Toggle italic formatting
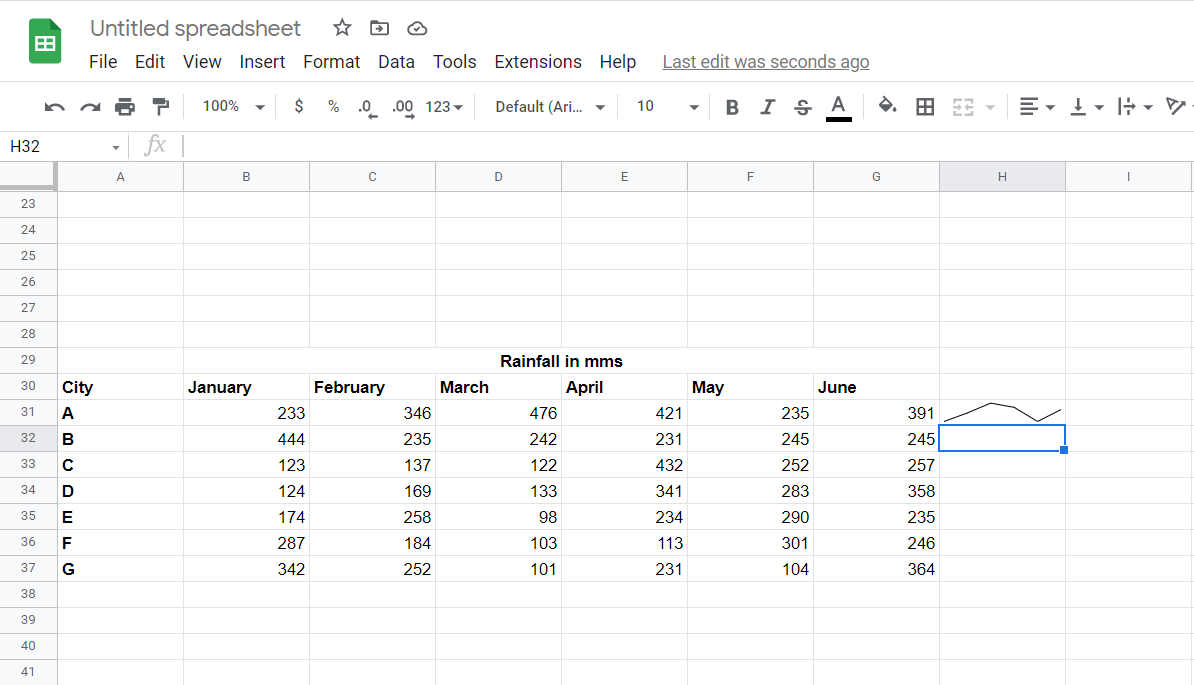Screen dimensions: 1194x685 point(767,107)
